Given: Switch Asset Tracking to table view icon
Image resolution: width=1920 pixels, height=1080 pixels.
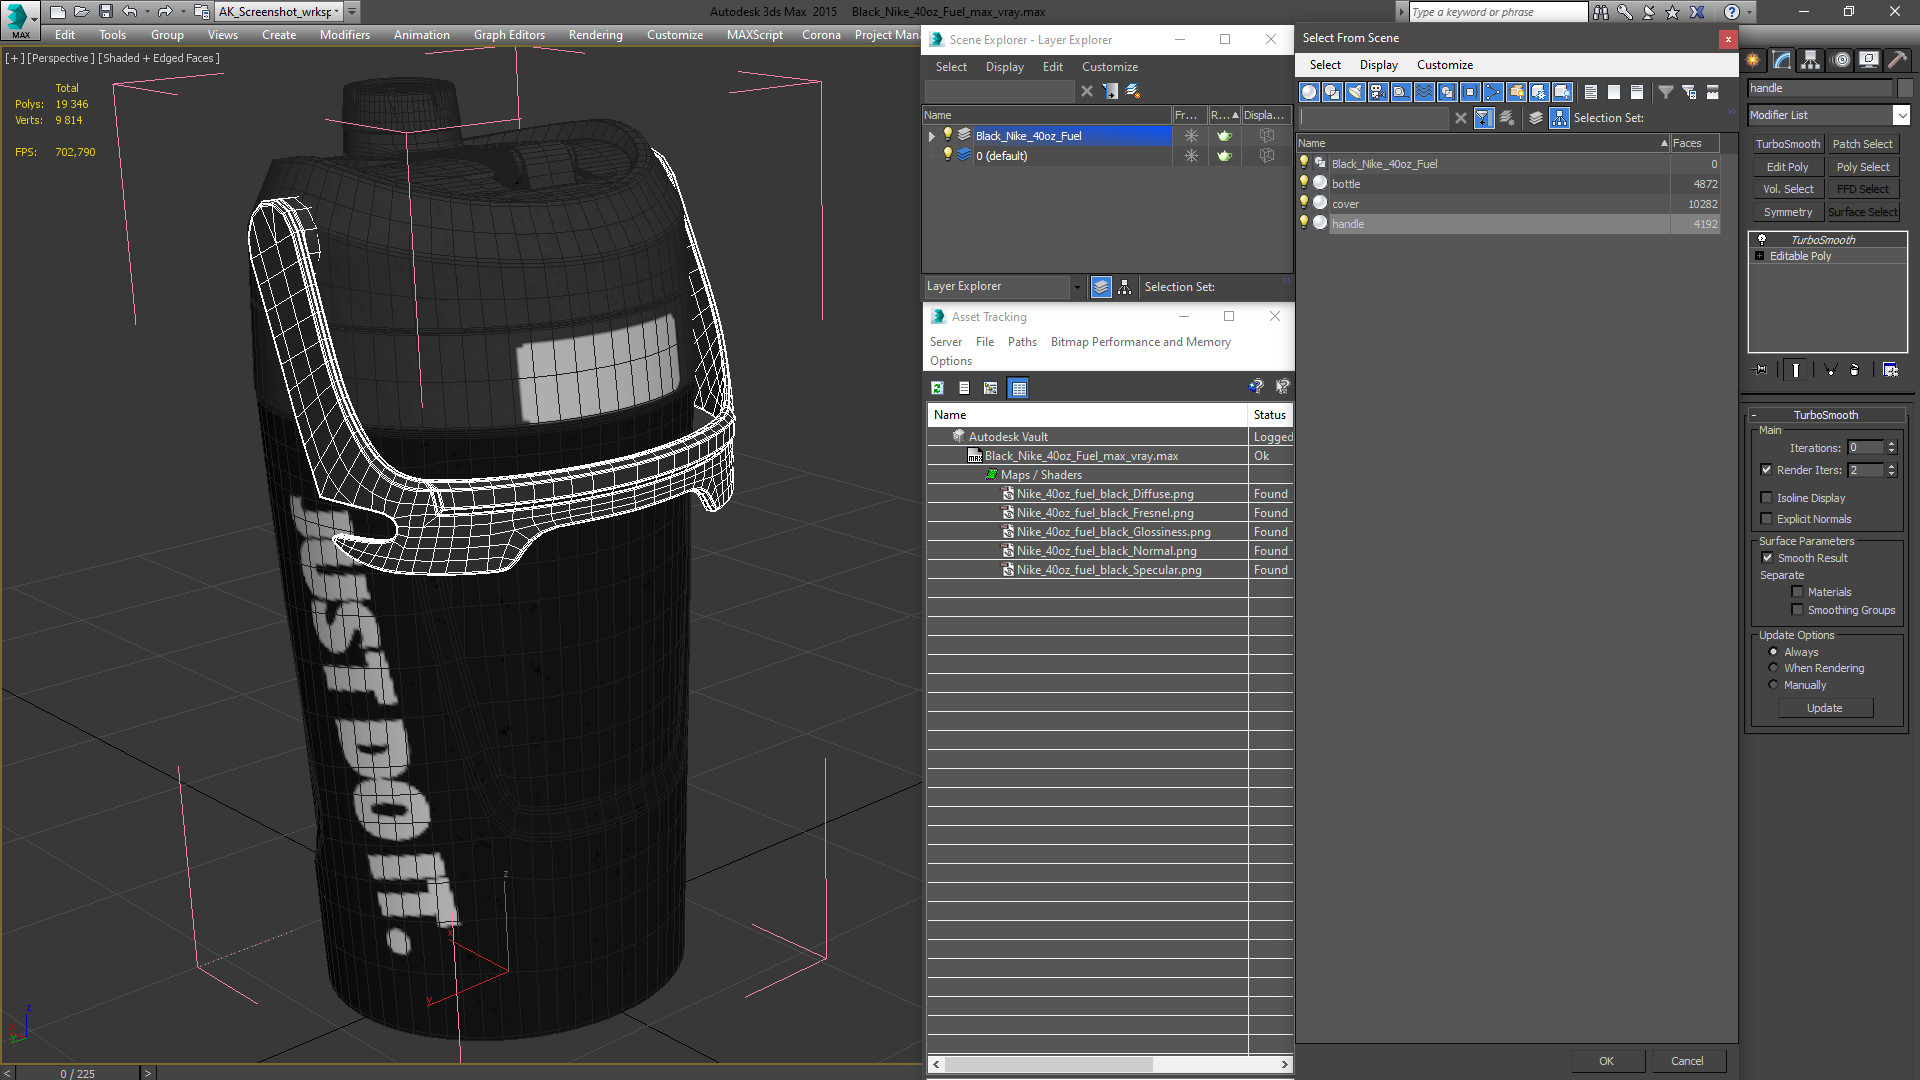Looking at the screenshot, I should click(x=1018, y=388).
